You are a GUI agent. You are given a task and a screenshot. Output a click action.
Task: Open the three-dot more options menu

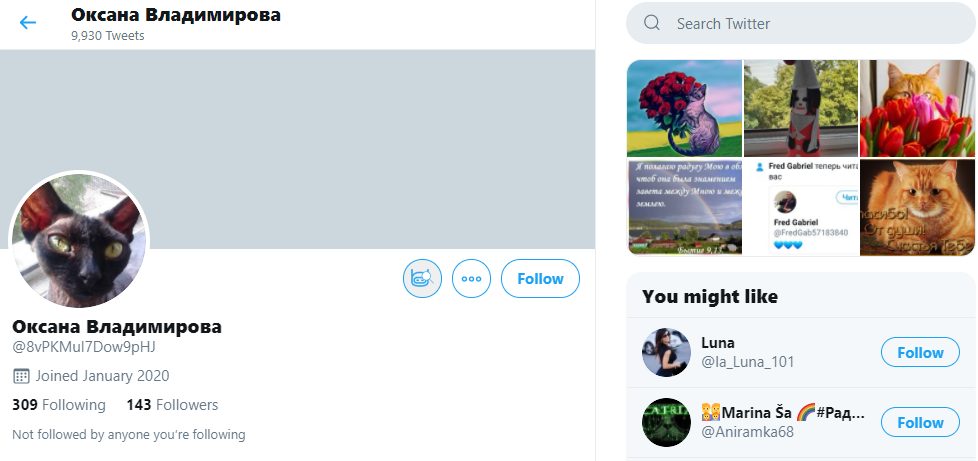click(472, 279)
